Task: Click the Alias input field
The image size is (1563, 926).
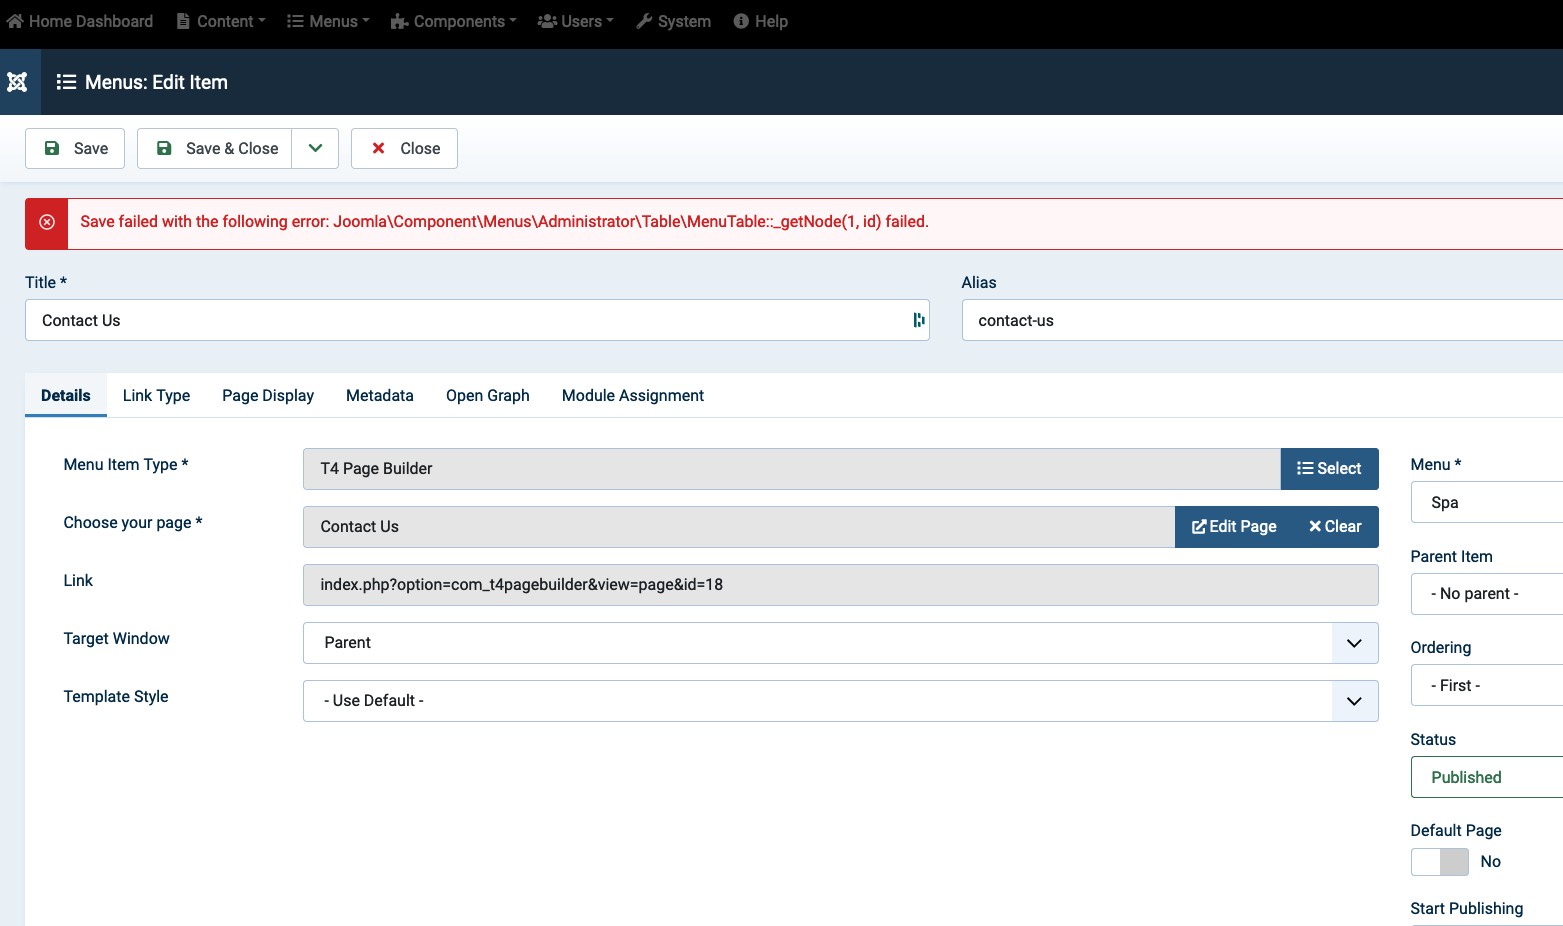Action: pos(1260,320)
